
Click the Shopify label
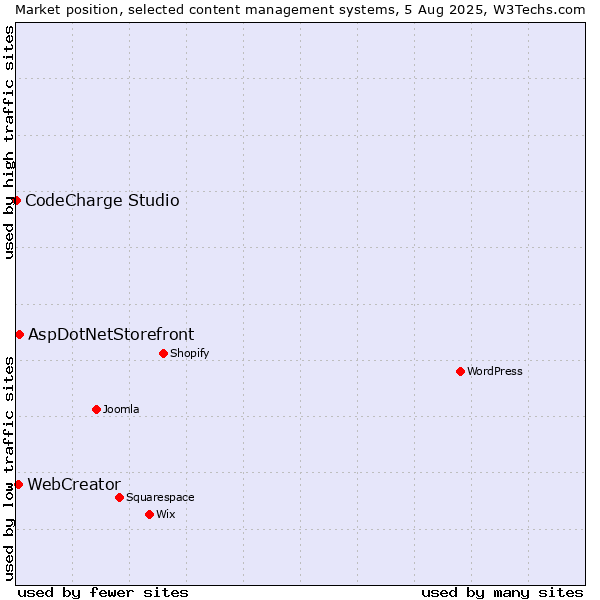(189, 354)
